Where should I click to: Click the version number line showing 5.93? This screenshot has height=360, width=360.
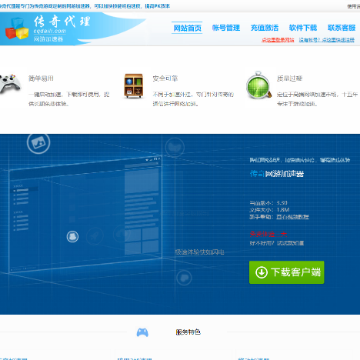(x=269, y=203)
